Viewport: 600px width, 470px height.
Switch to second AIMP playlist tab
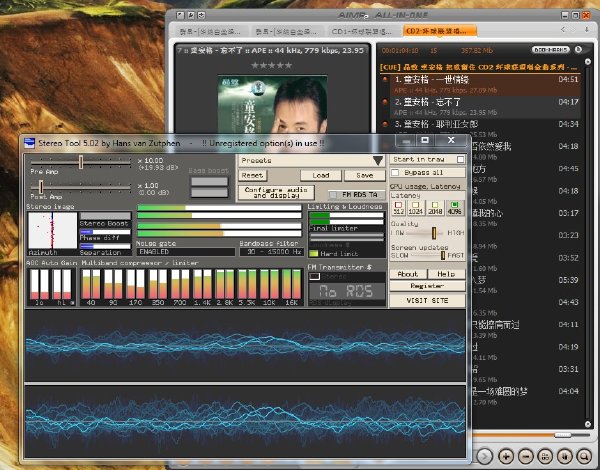287,31
